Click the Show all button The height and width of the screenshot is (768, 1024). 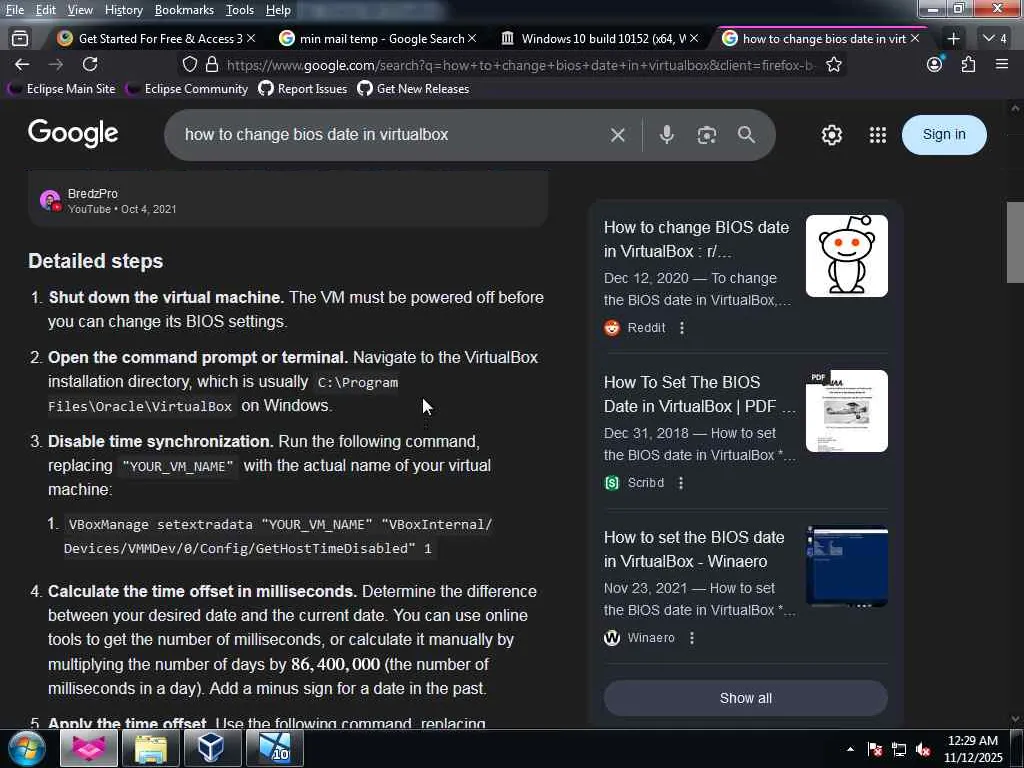(x=745, y=698)
